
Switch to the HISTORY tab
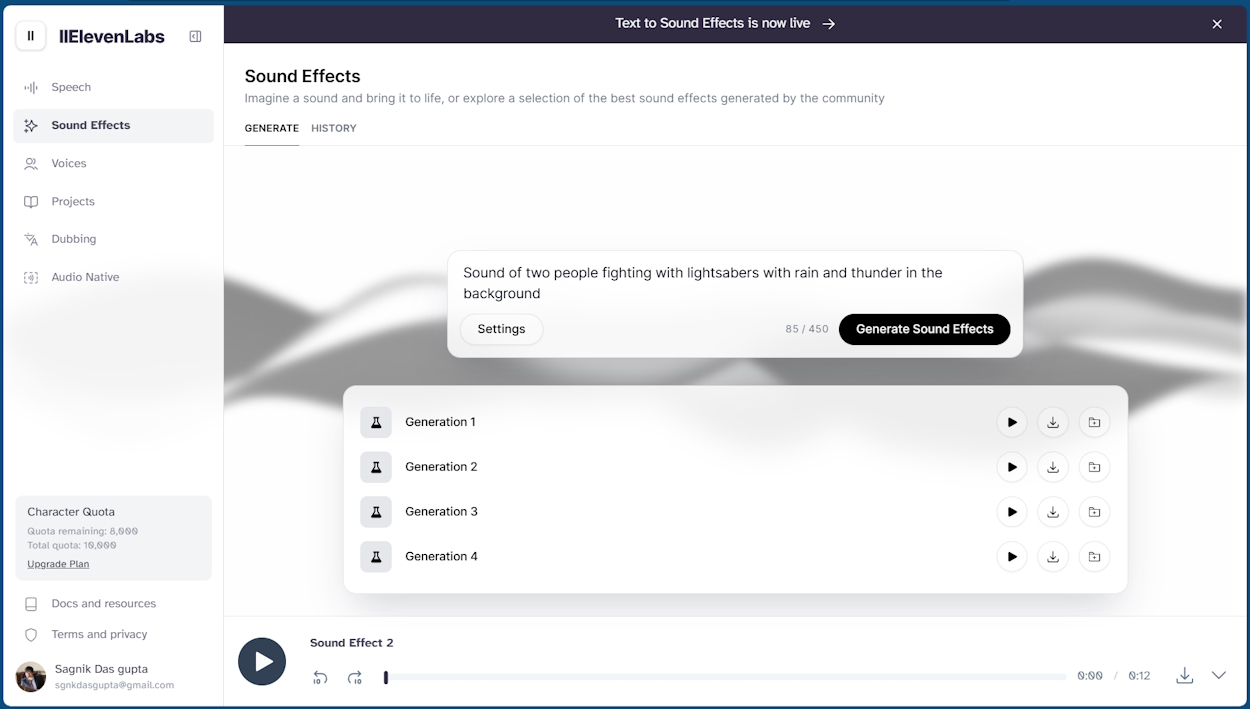tap(333, 128)
